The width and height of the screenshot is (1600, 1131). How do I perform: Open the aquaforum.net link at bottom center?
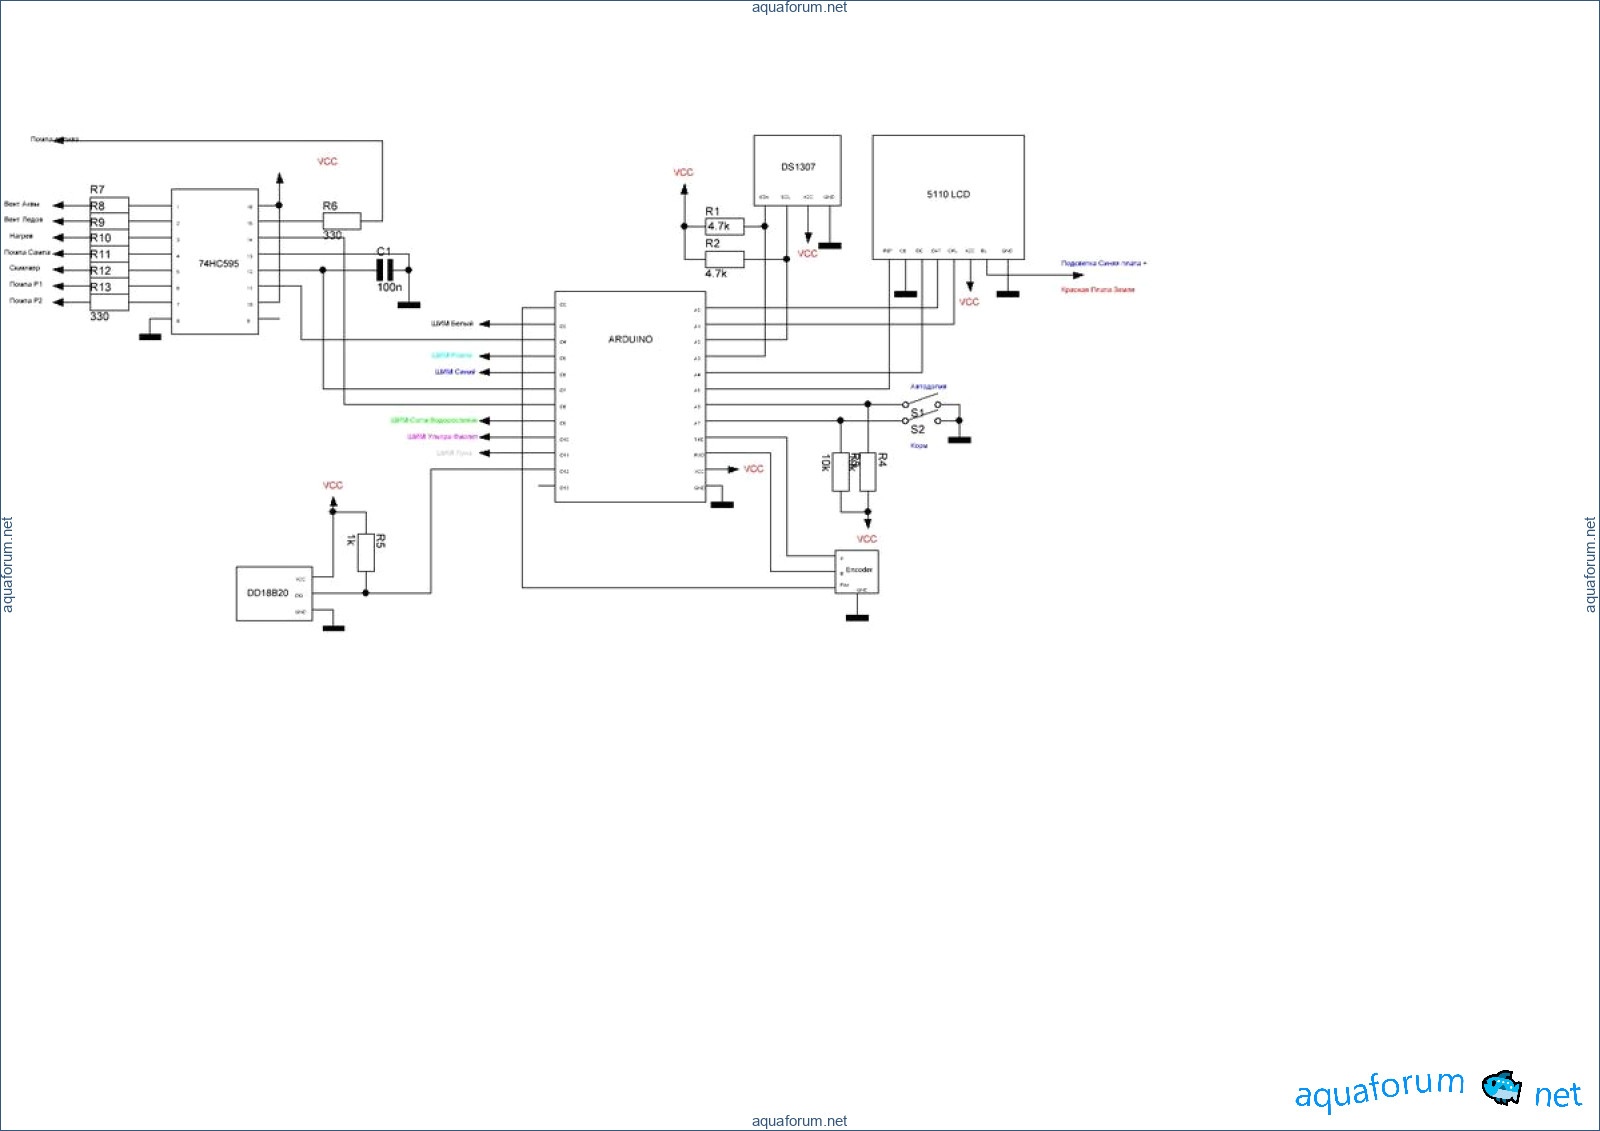799,1121
